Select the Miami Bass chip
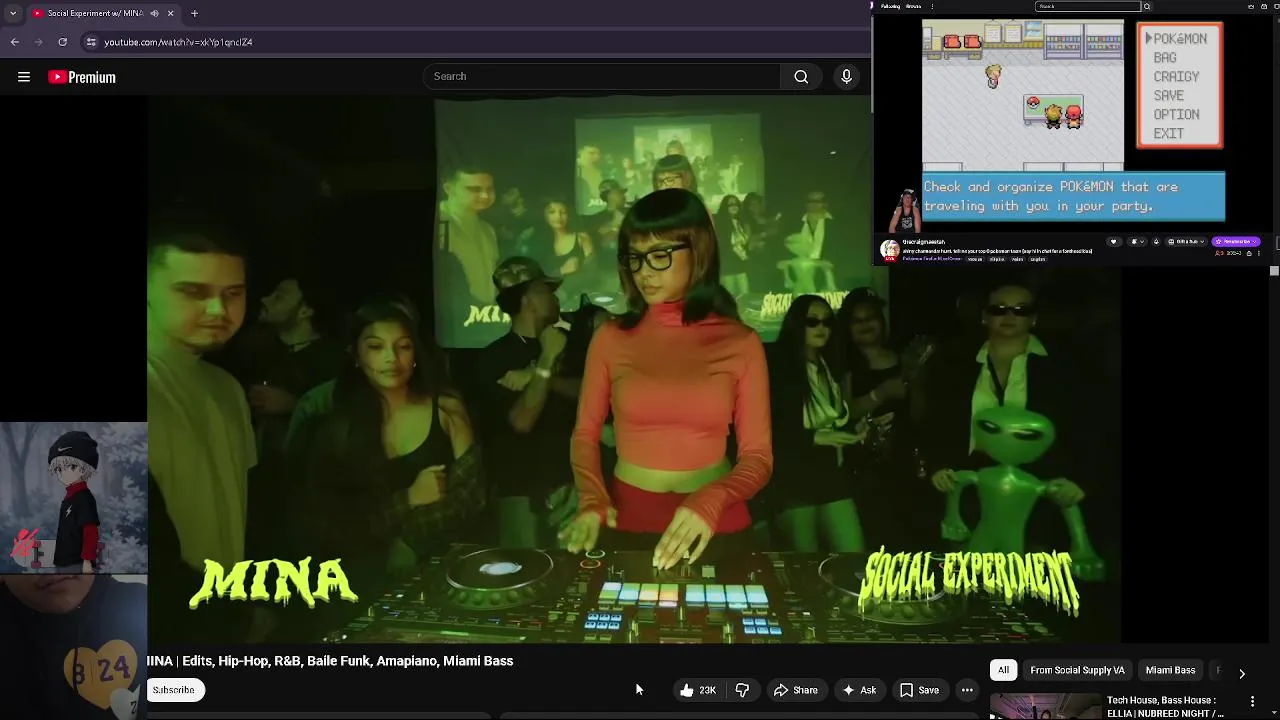This screenshot has height=720, width=1280. pos(1170,670)
